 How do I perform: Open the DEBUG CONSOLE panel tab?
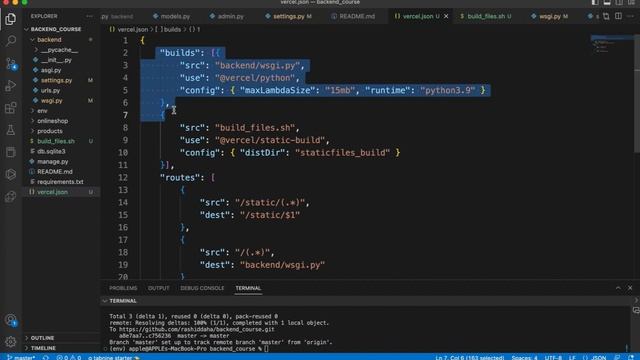[x=202, y=288]
